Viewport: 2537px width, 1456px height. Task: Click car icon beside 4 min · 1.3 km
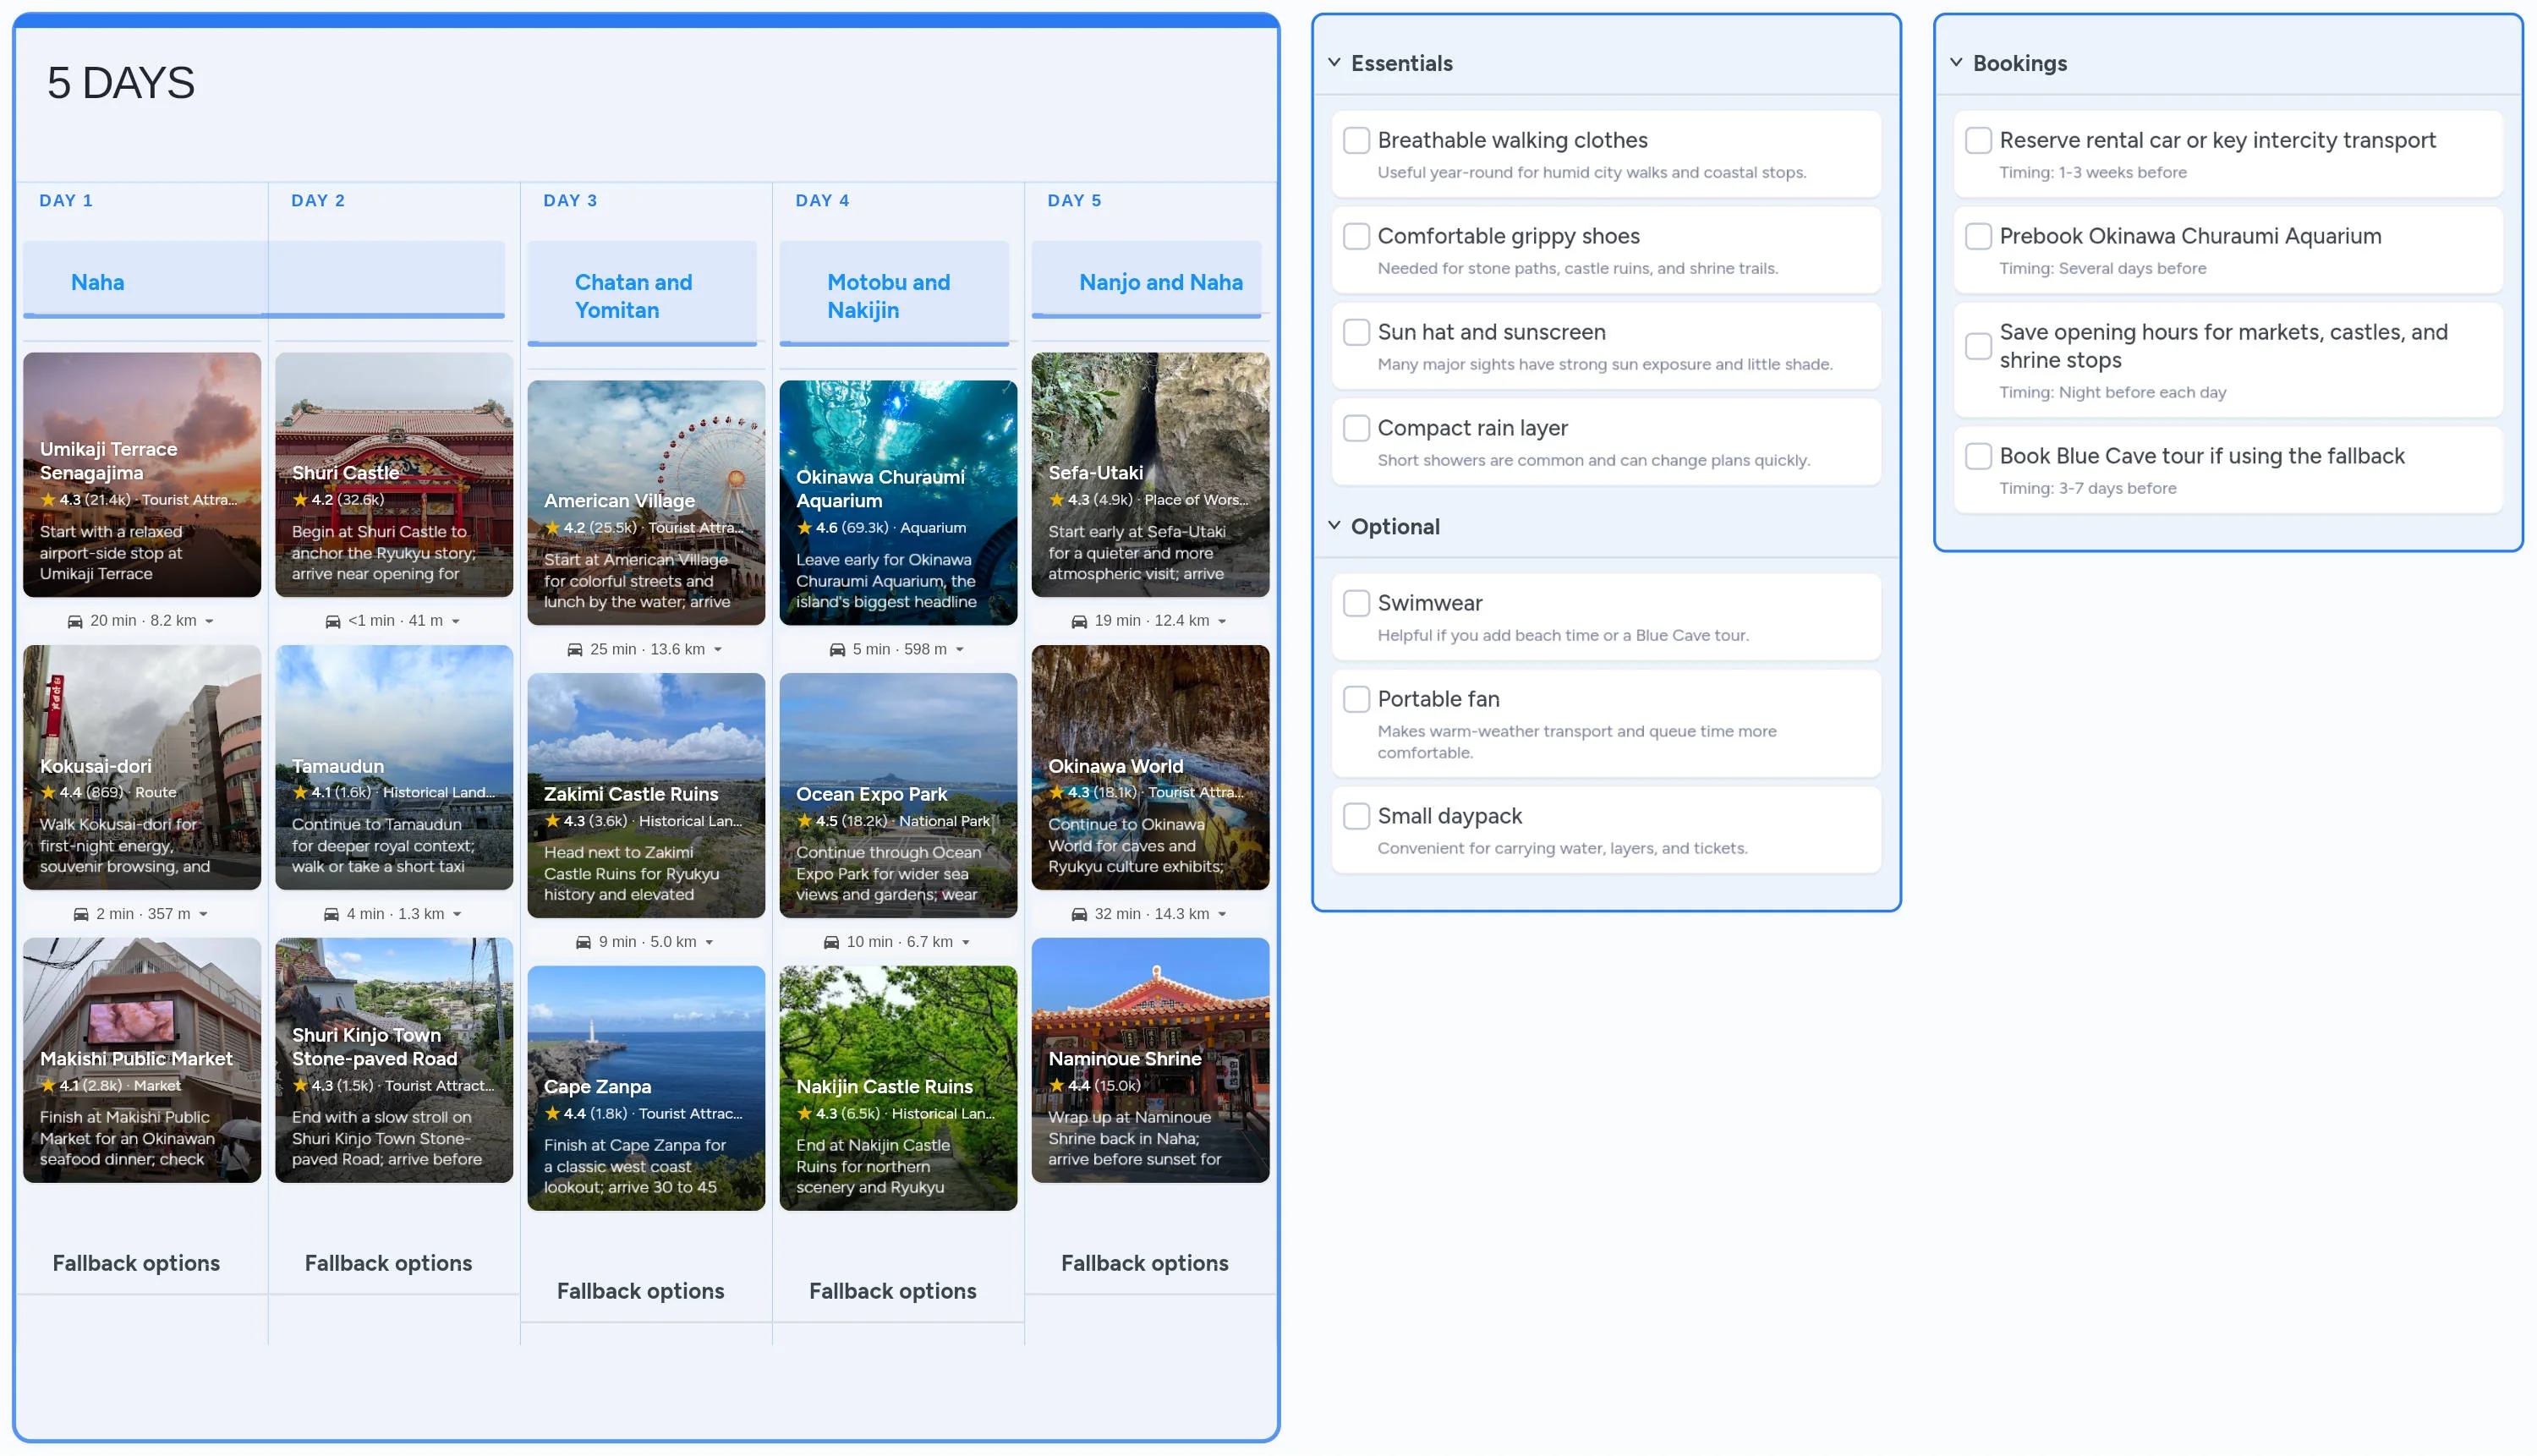tap(331, 914)
